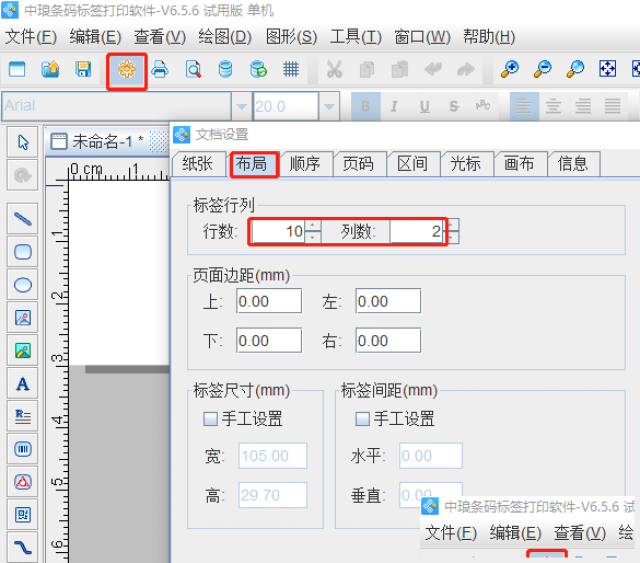Viewport: 640px width, 563px height.
Task: Select the rounded rectangle tool
Action: tap(23, 252)
